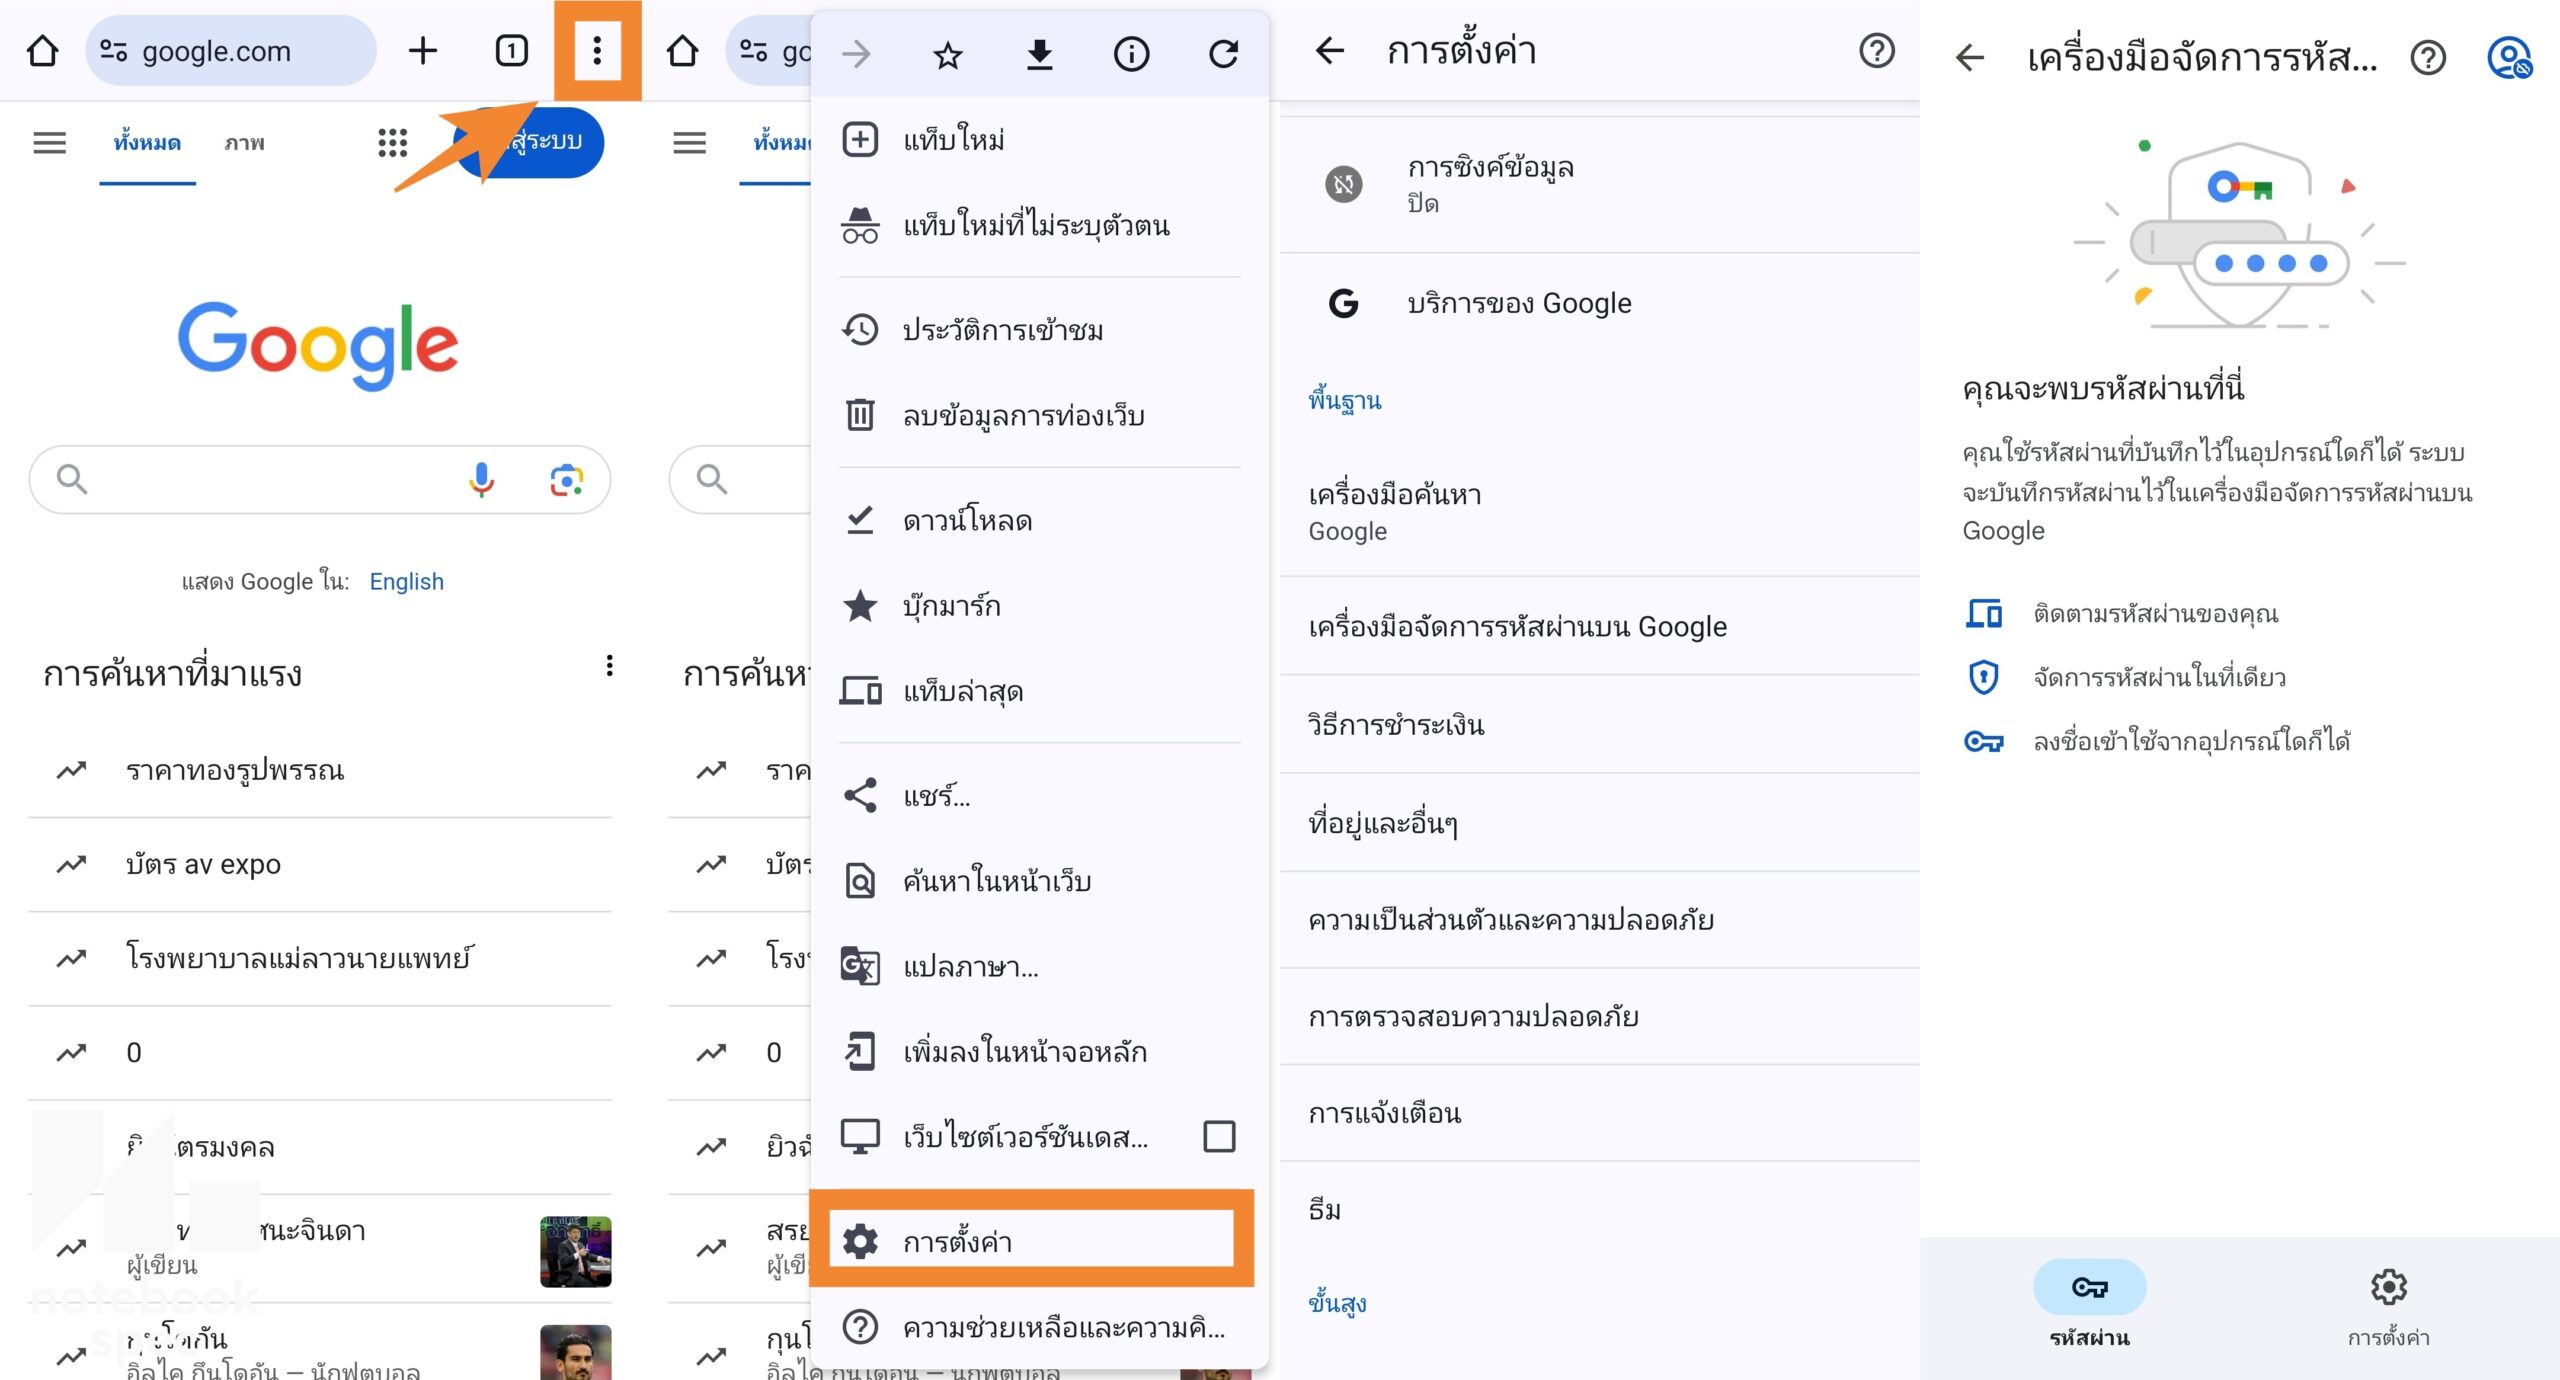Open Google Lens camera search icon
This screenshot has width=2560, height=1380.
(567, 480)
